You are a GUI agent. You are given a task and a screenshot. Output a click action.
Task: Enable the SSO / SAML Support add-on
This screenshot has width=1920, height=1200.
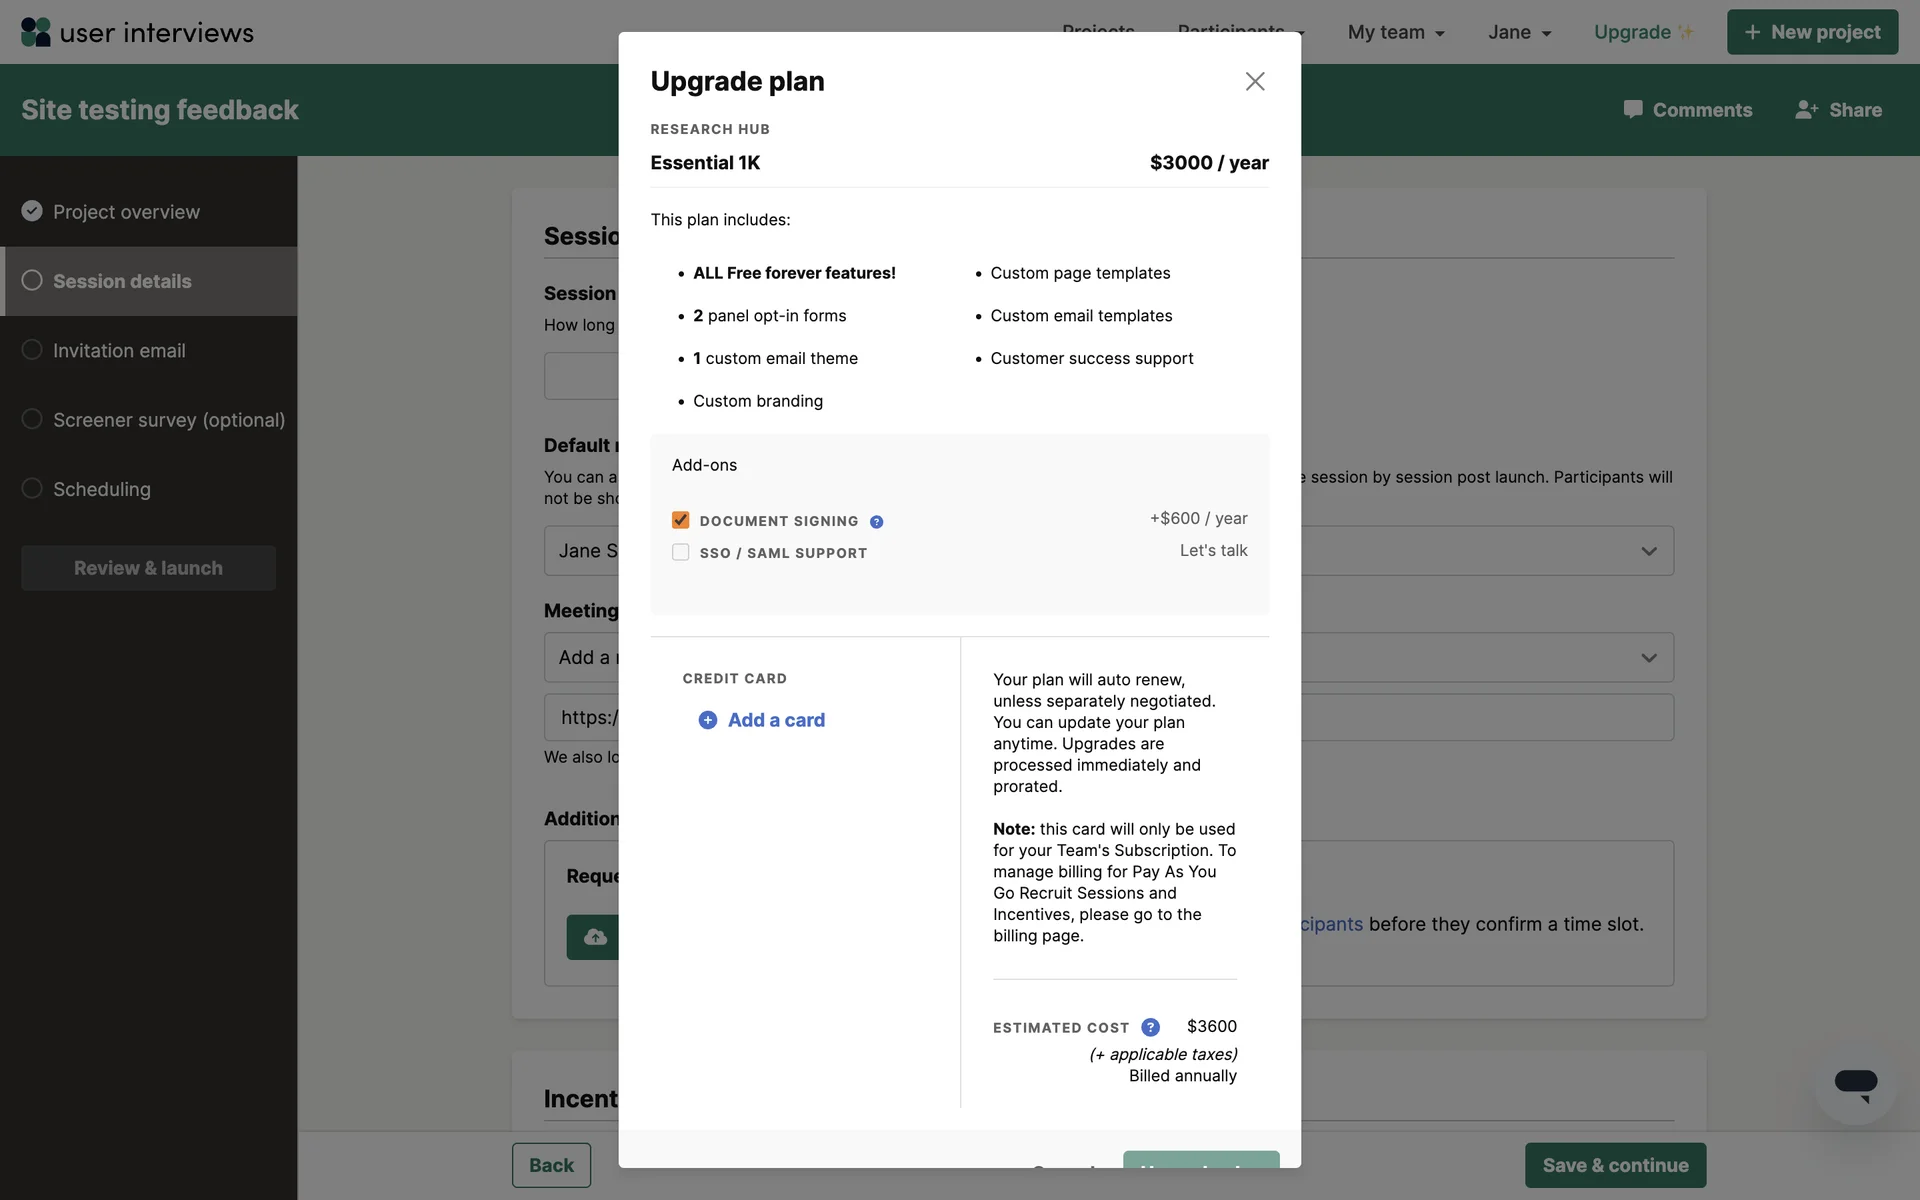tap(681, 552)
